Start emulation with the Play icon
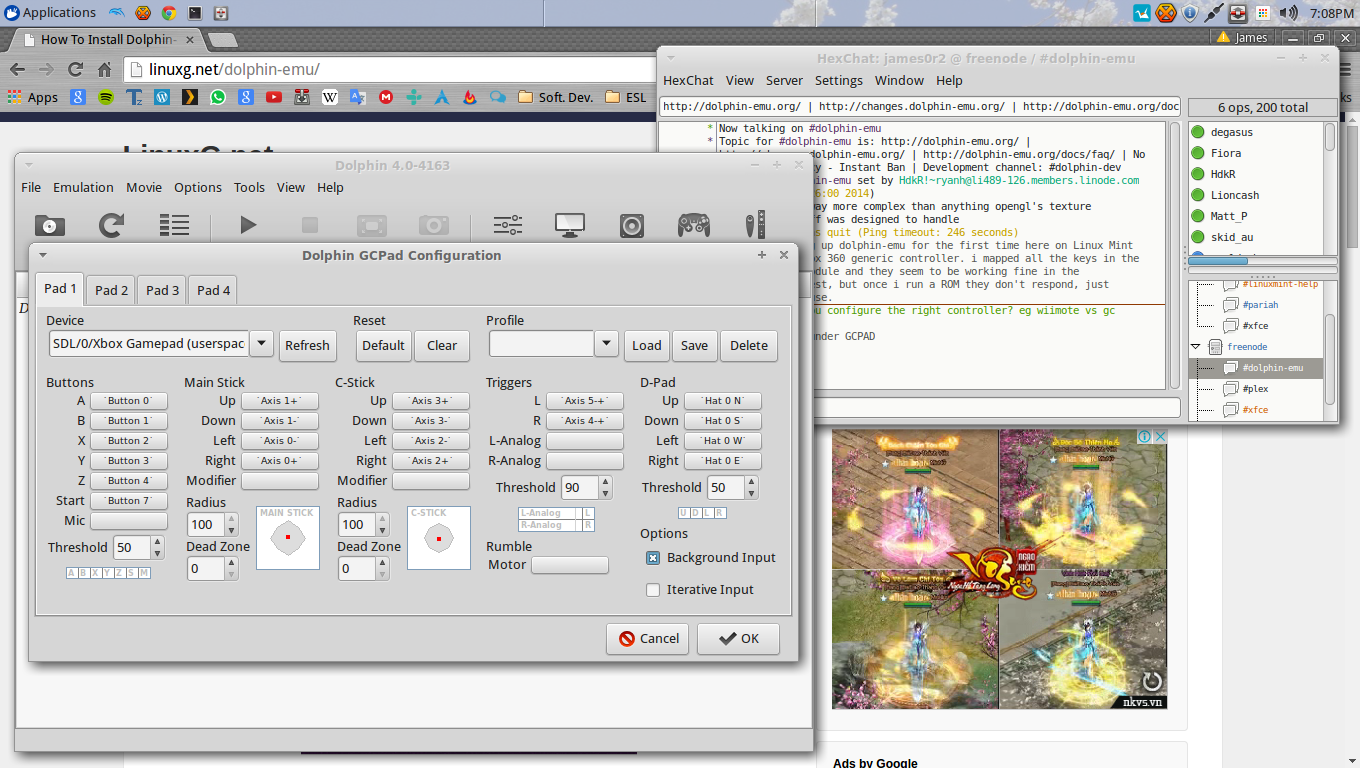1360x768 pixels. [248, 225]
